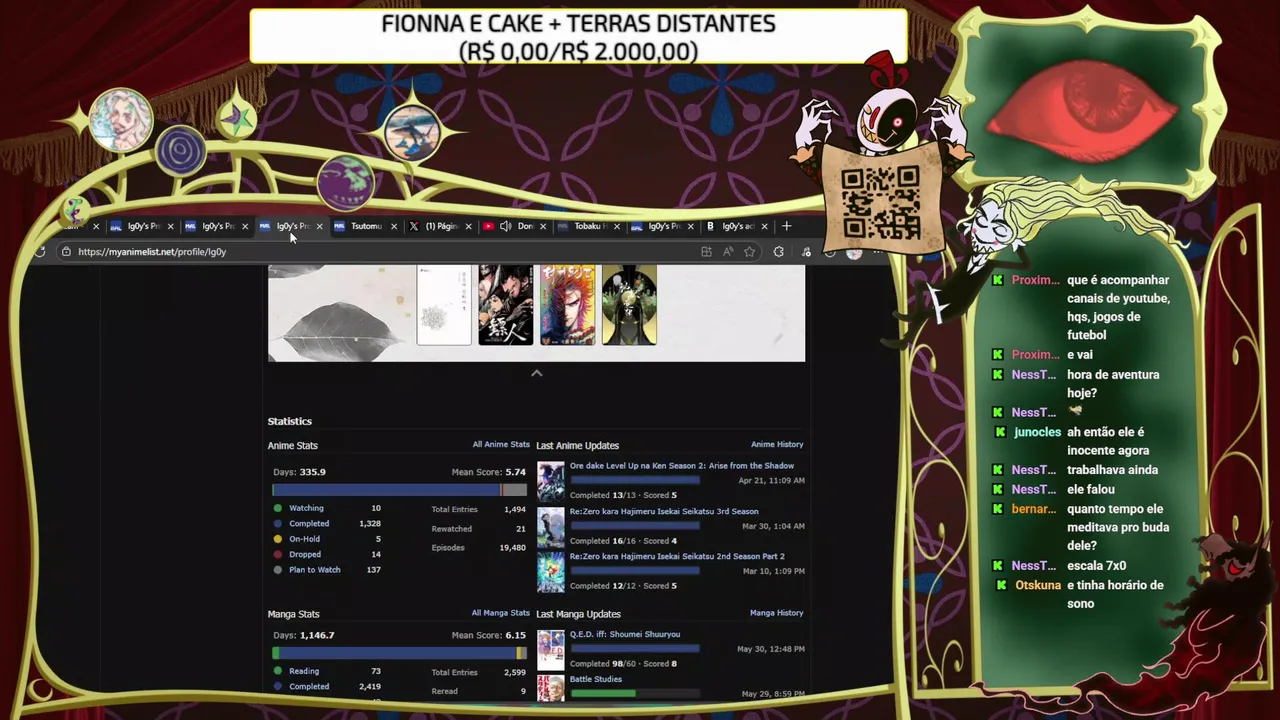Close the Tsutomu tab

point(394,227)
